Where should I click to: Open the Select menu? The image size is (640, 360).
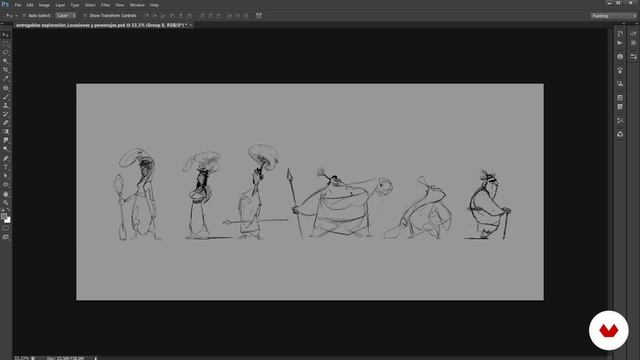(x=90, y=5)
